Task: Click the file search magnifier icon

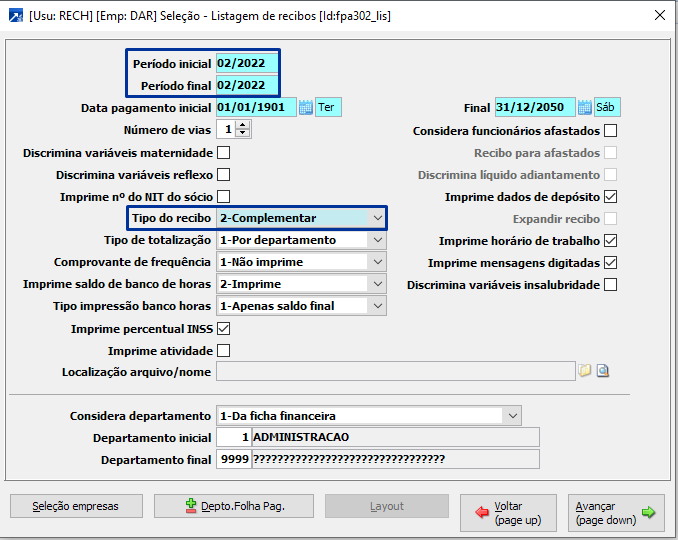Action: [x=603, y=371]
